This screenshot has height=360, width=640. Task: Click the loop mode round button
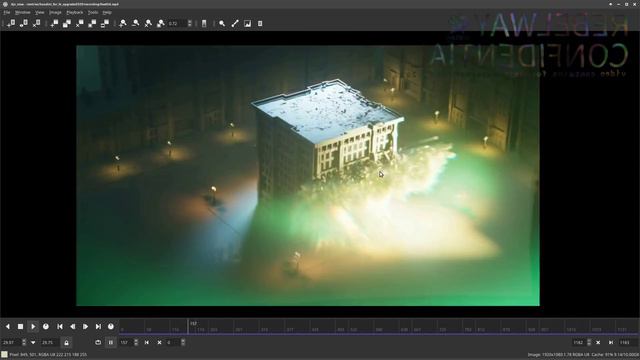[46, 327]
